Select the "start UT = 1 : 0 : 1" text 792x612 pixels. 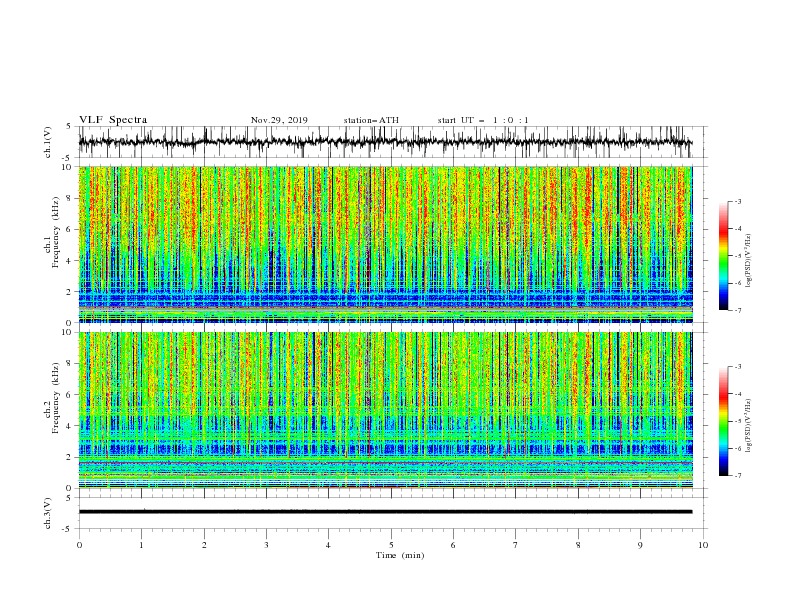[483, 120]
